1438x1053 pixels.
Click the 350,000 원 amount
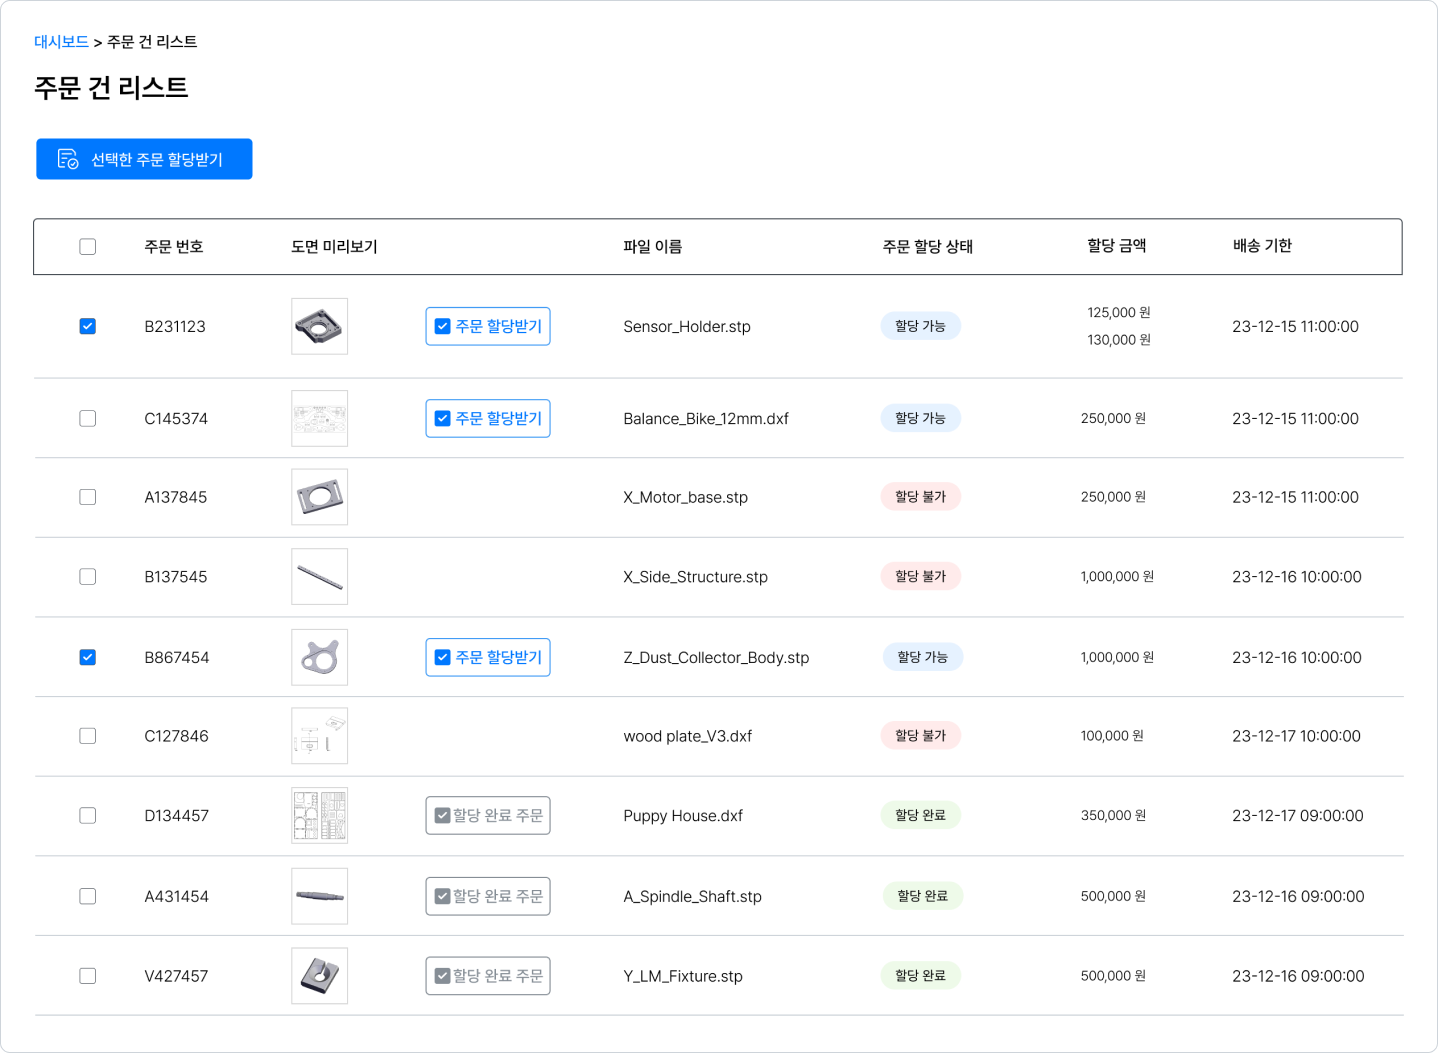1113,816
